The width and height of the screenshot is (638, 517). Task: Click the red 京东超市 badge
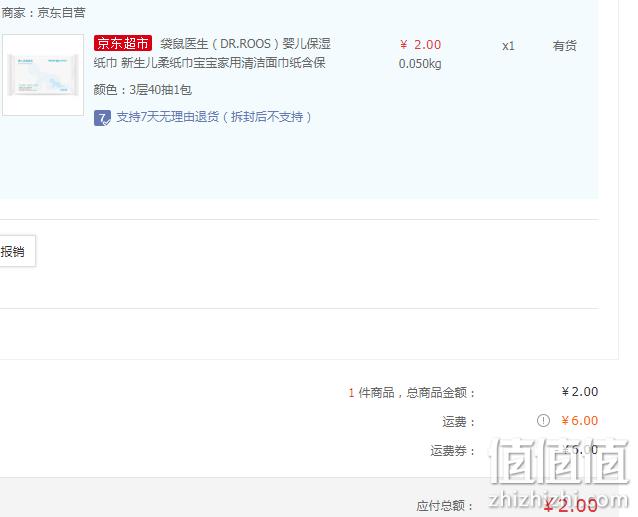(x=122, y=43)
